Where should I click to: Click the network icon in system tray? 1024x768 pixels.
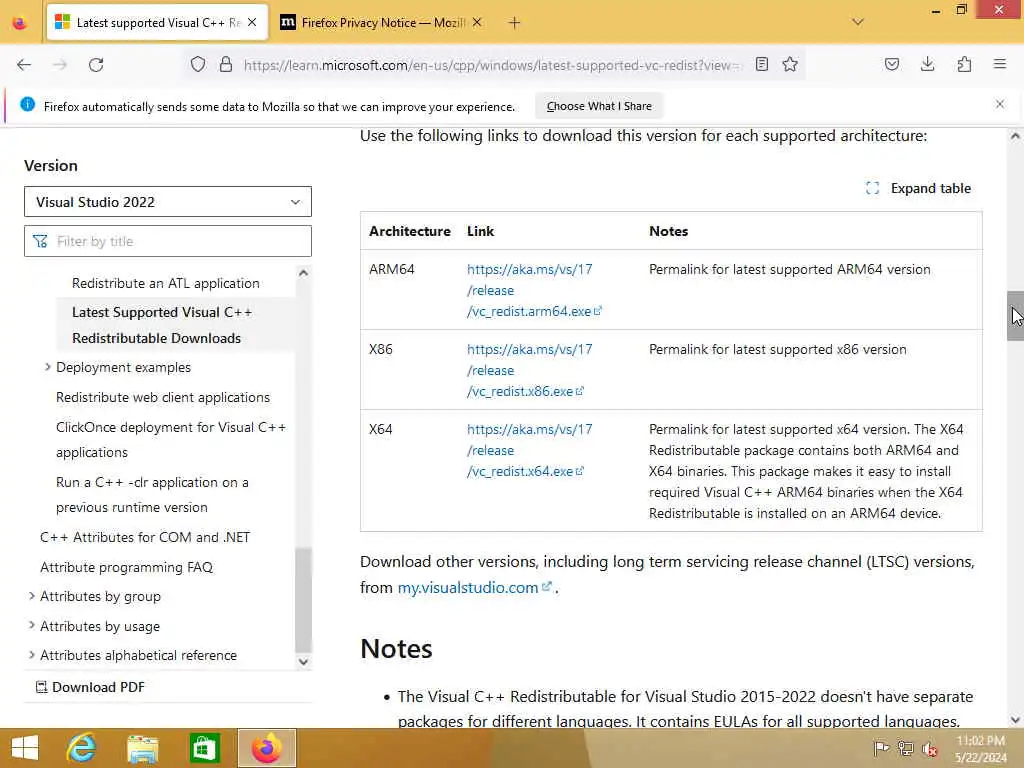click(x=905, y=748)
